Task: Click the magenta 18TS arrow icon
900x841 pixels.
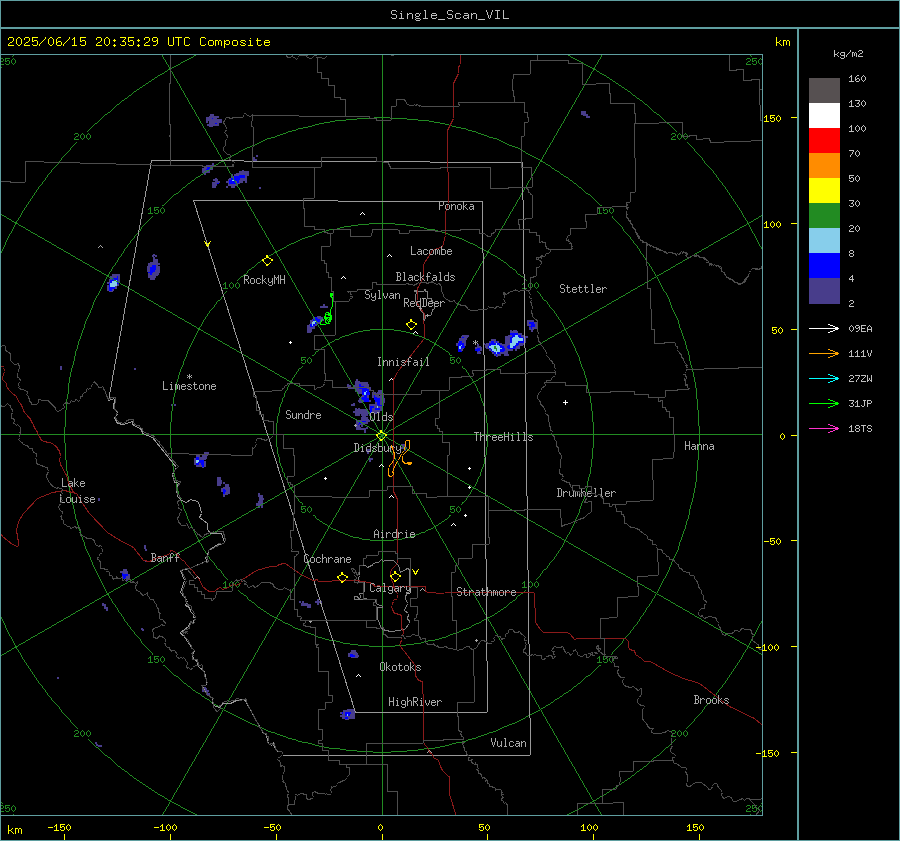Action: pyautogui.click(x=824, y=429)
